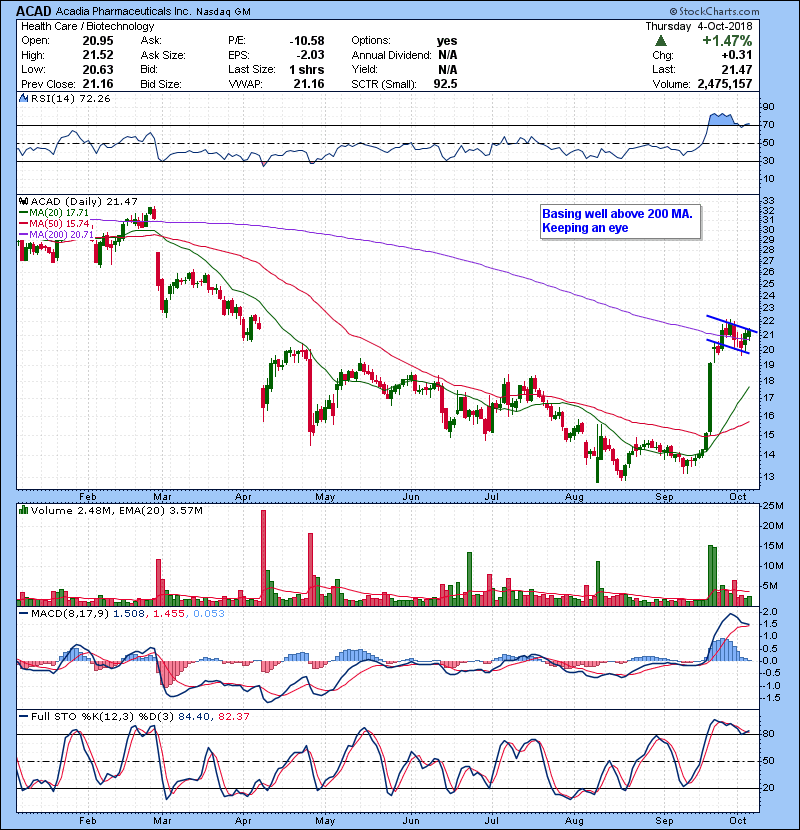The width and height of the screenshot is (800, 830).
Task: Click the Chg value +0.31
Action: [736, 55]
